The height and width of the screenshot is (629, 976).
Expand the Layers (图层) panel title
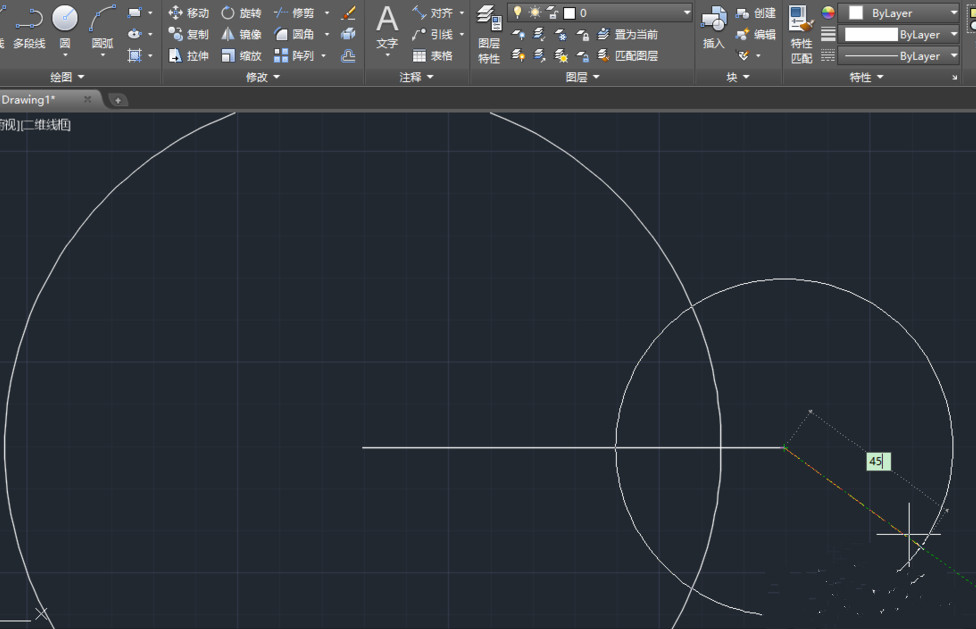pyautogui.click(x=583, y=77)
